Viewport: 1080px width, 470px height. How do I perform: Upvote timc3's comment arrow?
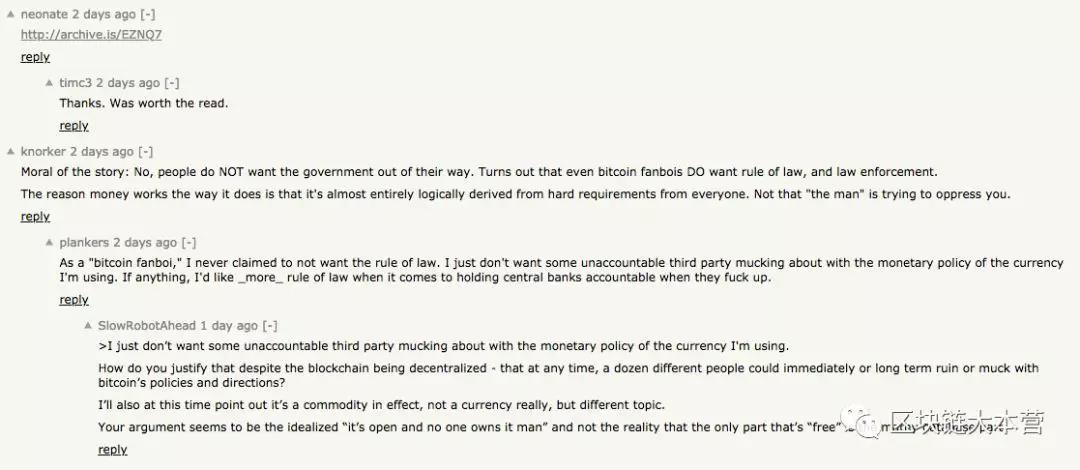(49, 83)
